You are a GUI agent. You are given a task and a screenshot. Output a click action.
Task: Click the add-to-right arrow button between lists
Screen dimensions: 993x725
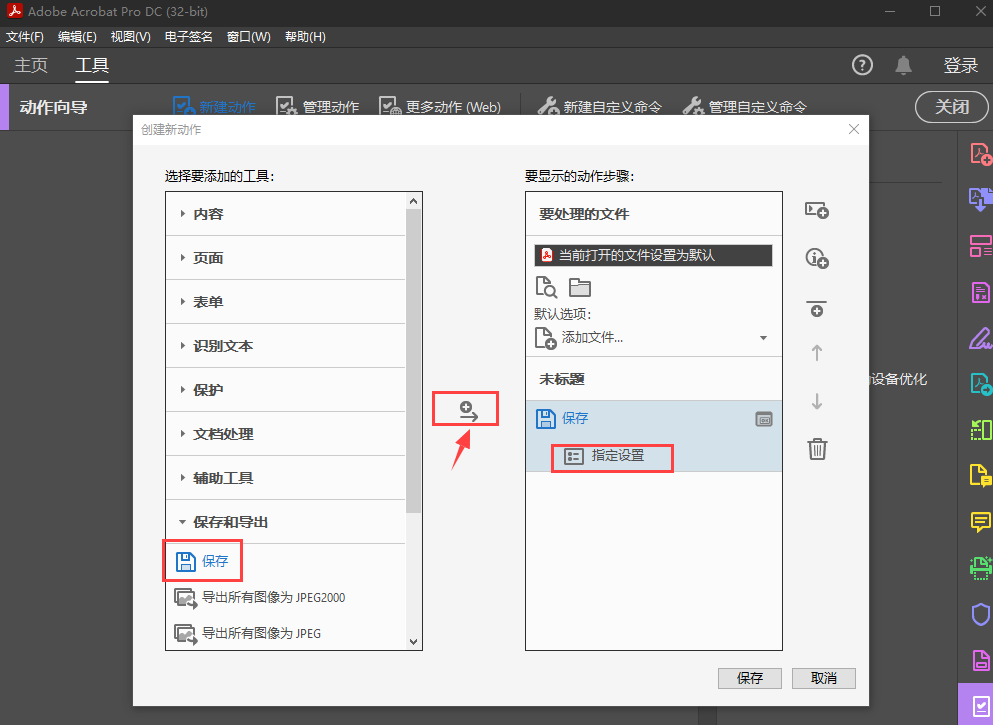465,409
